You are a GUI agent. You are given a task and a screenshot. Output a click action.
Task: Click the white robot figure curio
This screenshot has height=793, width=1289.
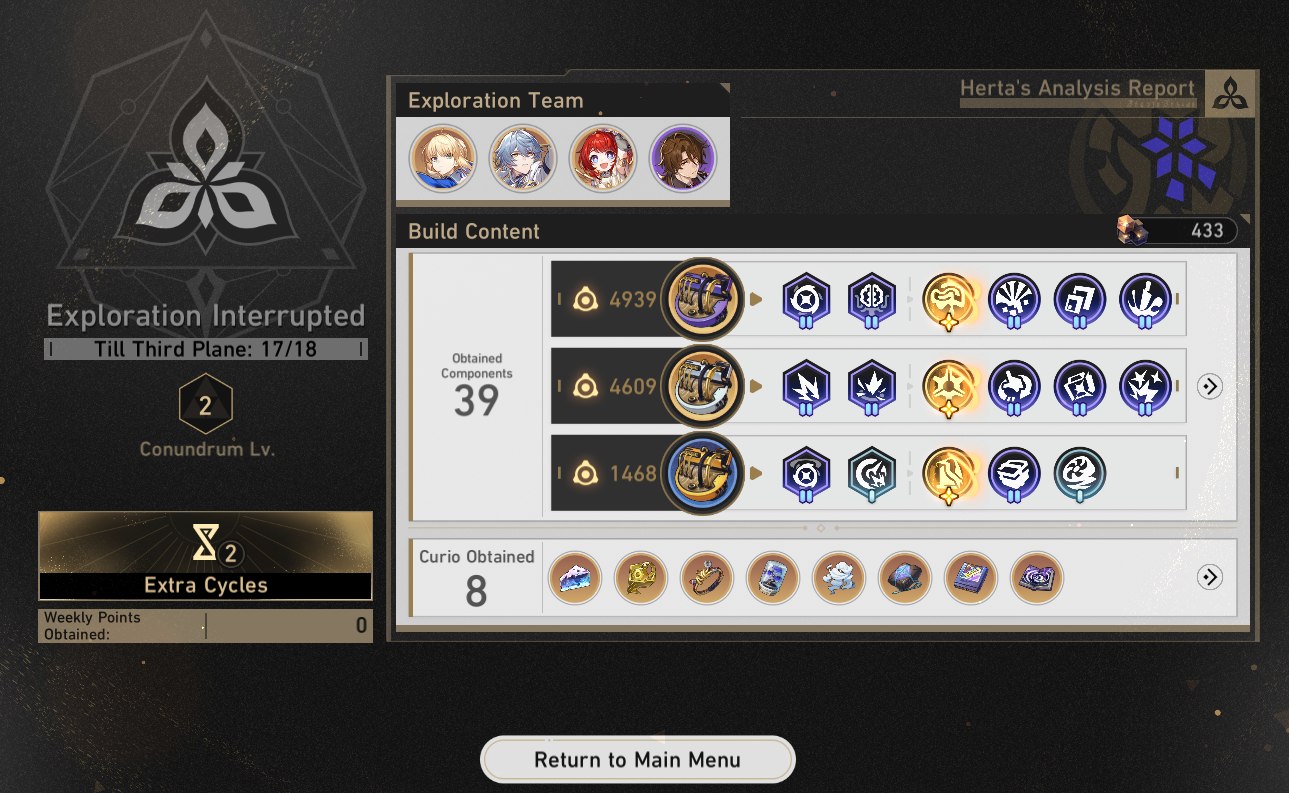(839, 578)
